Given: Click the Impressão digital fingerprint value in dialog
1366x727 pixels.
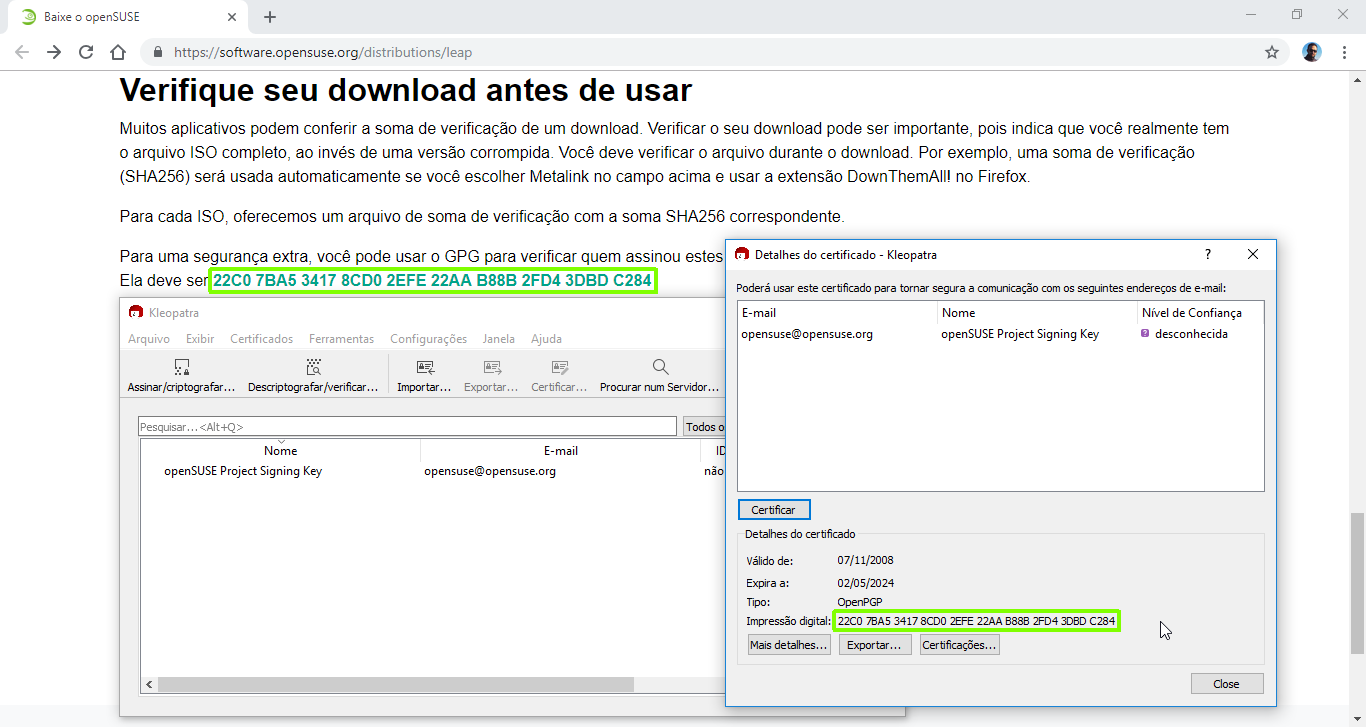Looking at the screenshot, I should point(976,621).
